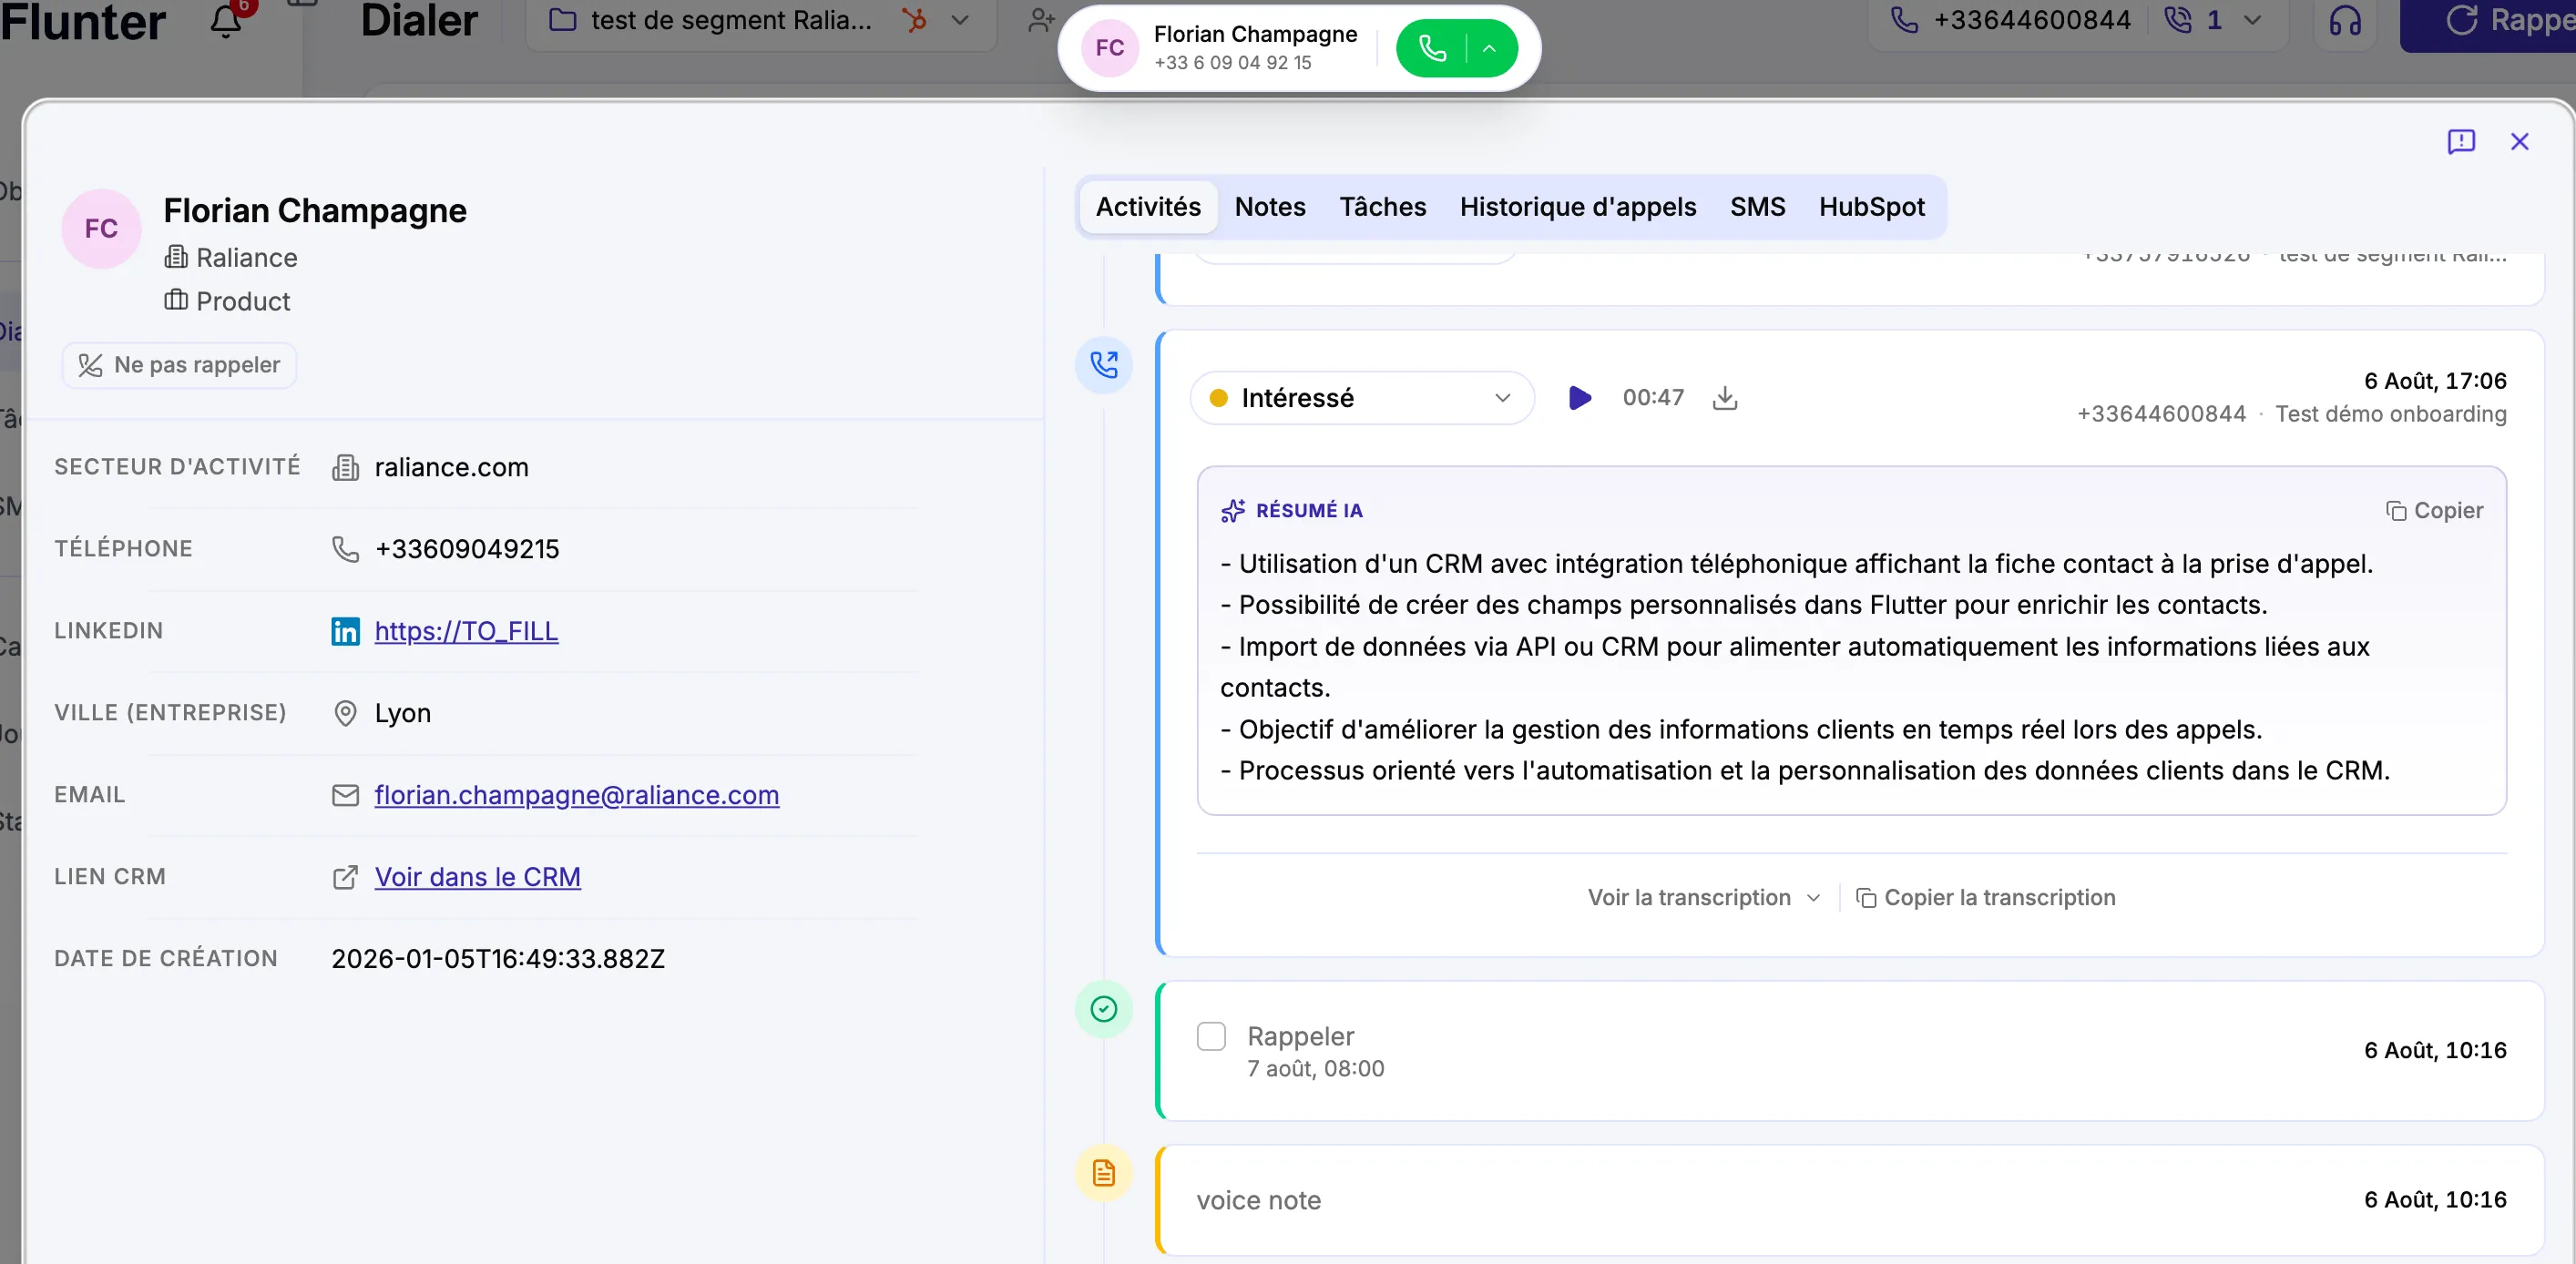
Task: Open the segment selector dropdown
Action: point(760,20)
